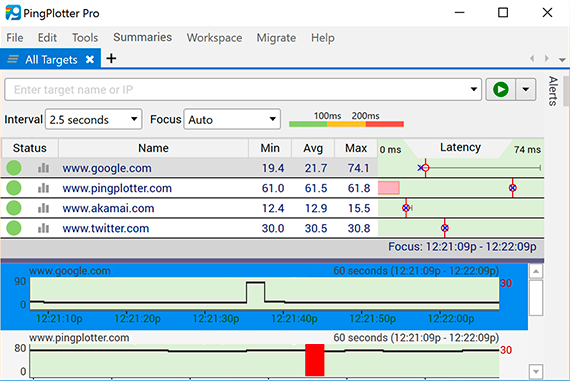
Task: Click the twitter.com Max value 30.8
Action: tap(358, 228)
